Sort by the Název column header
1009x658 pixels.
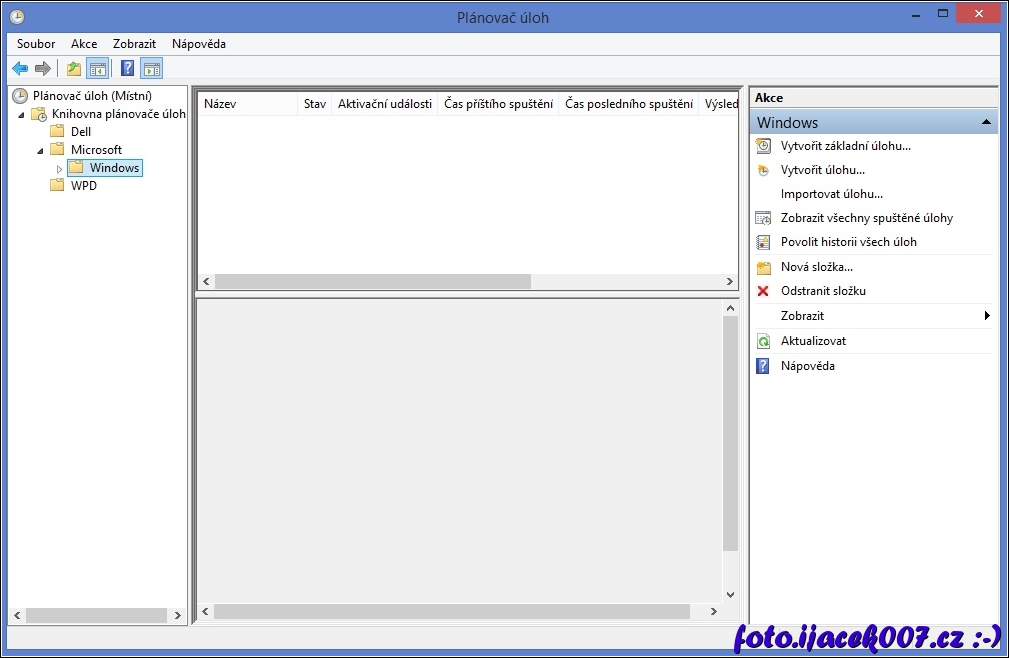pos(246,104)
